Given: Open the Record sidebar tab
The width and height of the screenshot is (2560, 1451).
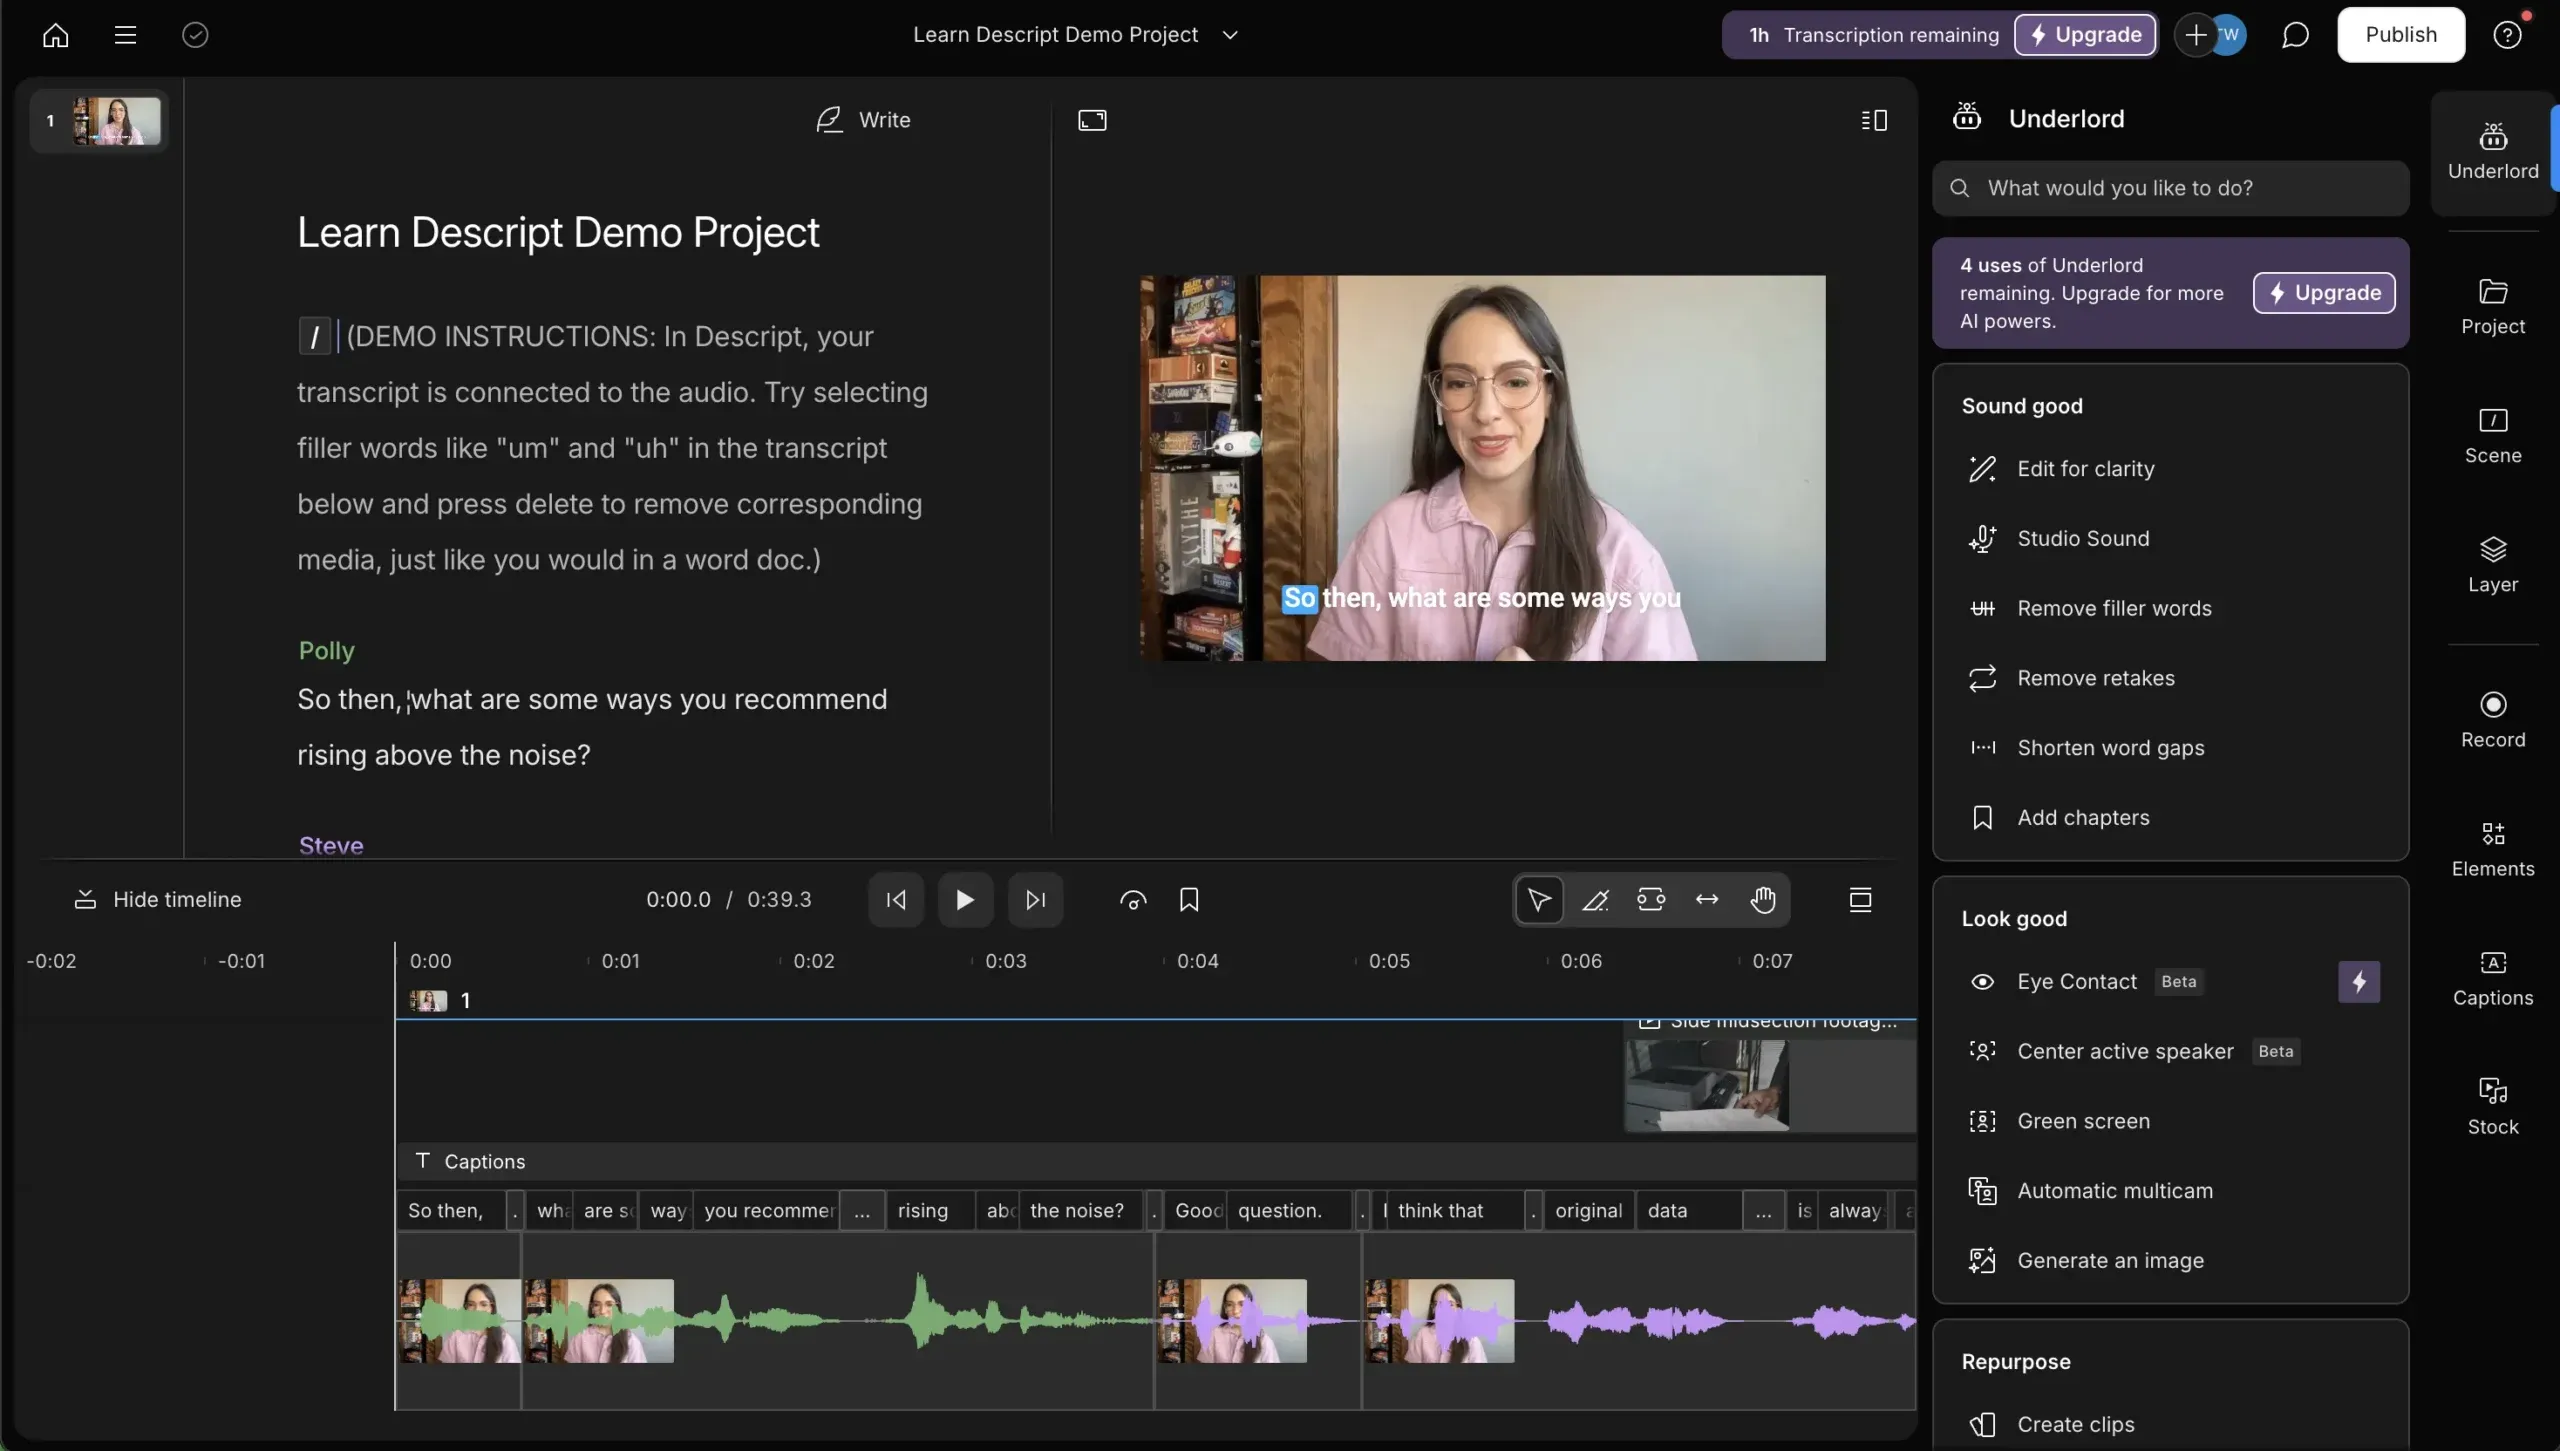Looking at the screenshot, I should coord(2493,720).
